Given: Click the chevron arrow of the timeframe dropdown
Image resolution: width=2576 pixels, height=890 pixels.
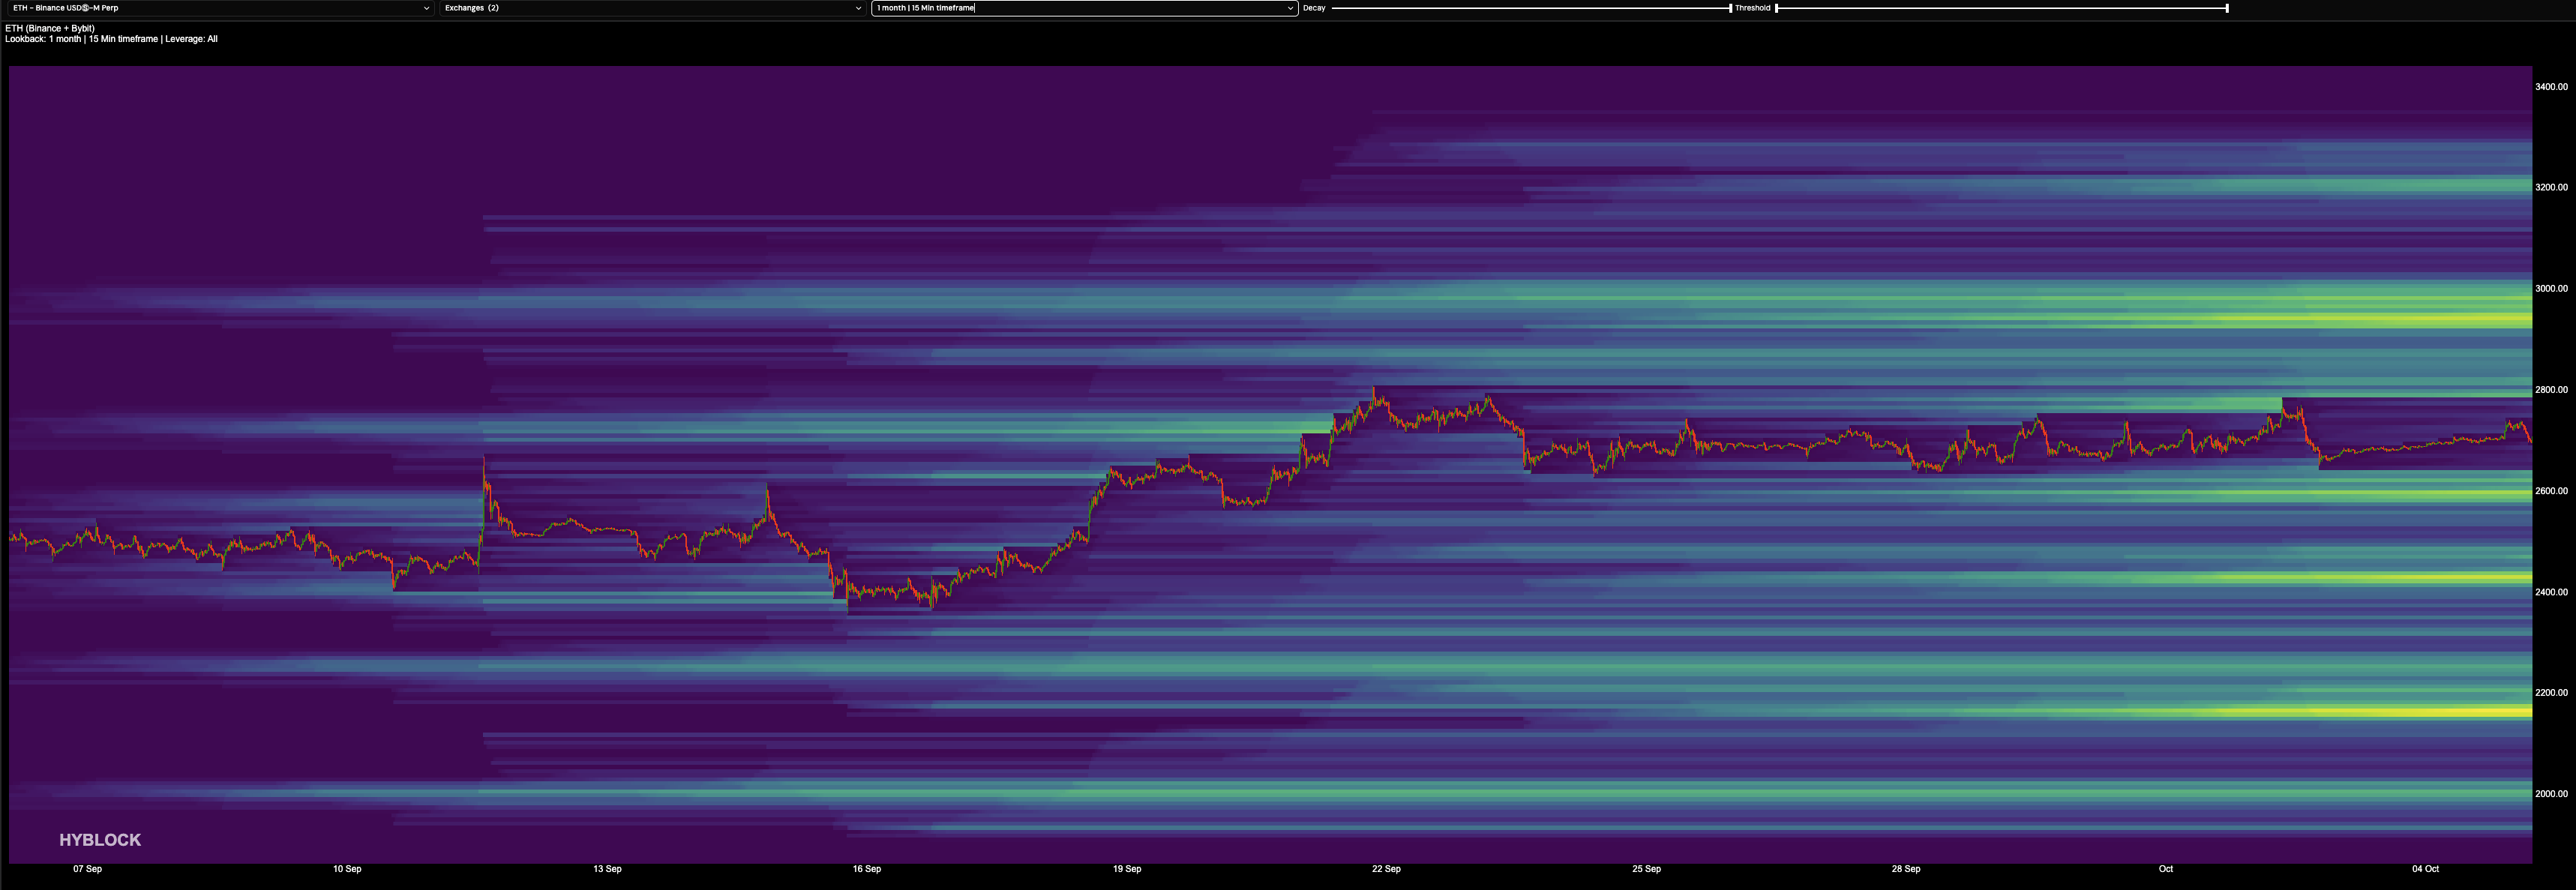Looking at the screenshot, I should (x=1290, y=8).
